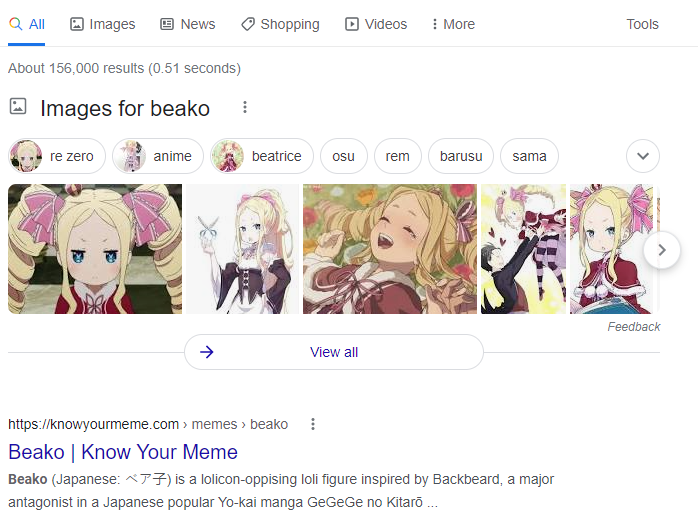Expand filter chips with the down chevron
The image size is (698, 521).
pos(643,156)
